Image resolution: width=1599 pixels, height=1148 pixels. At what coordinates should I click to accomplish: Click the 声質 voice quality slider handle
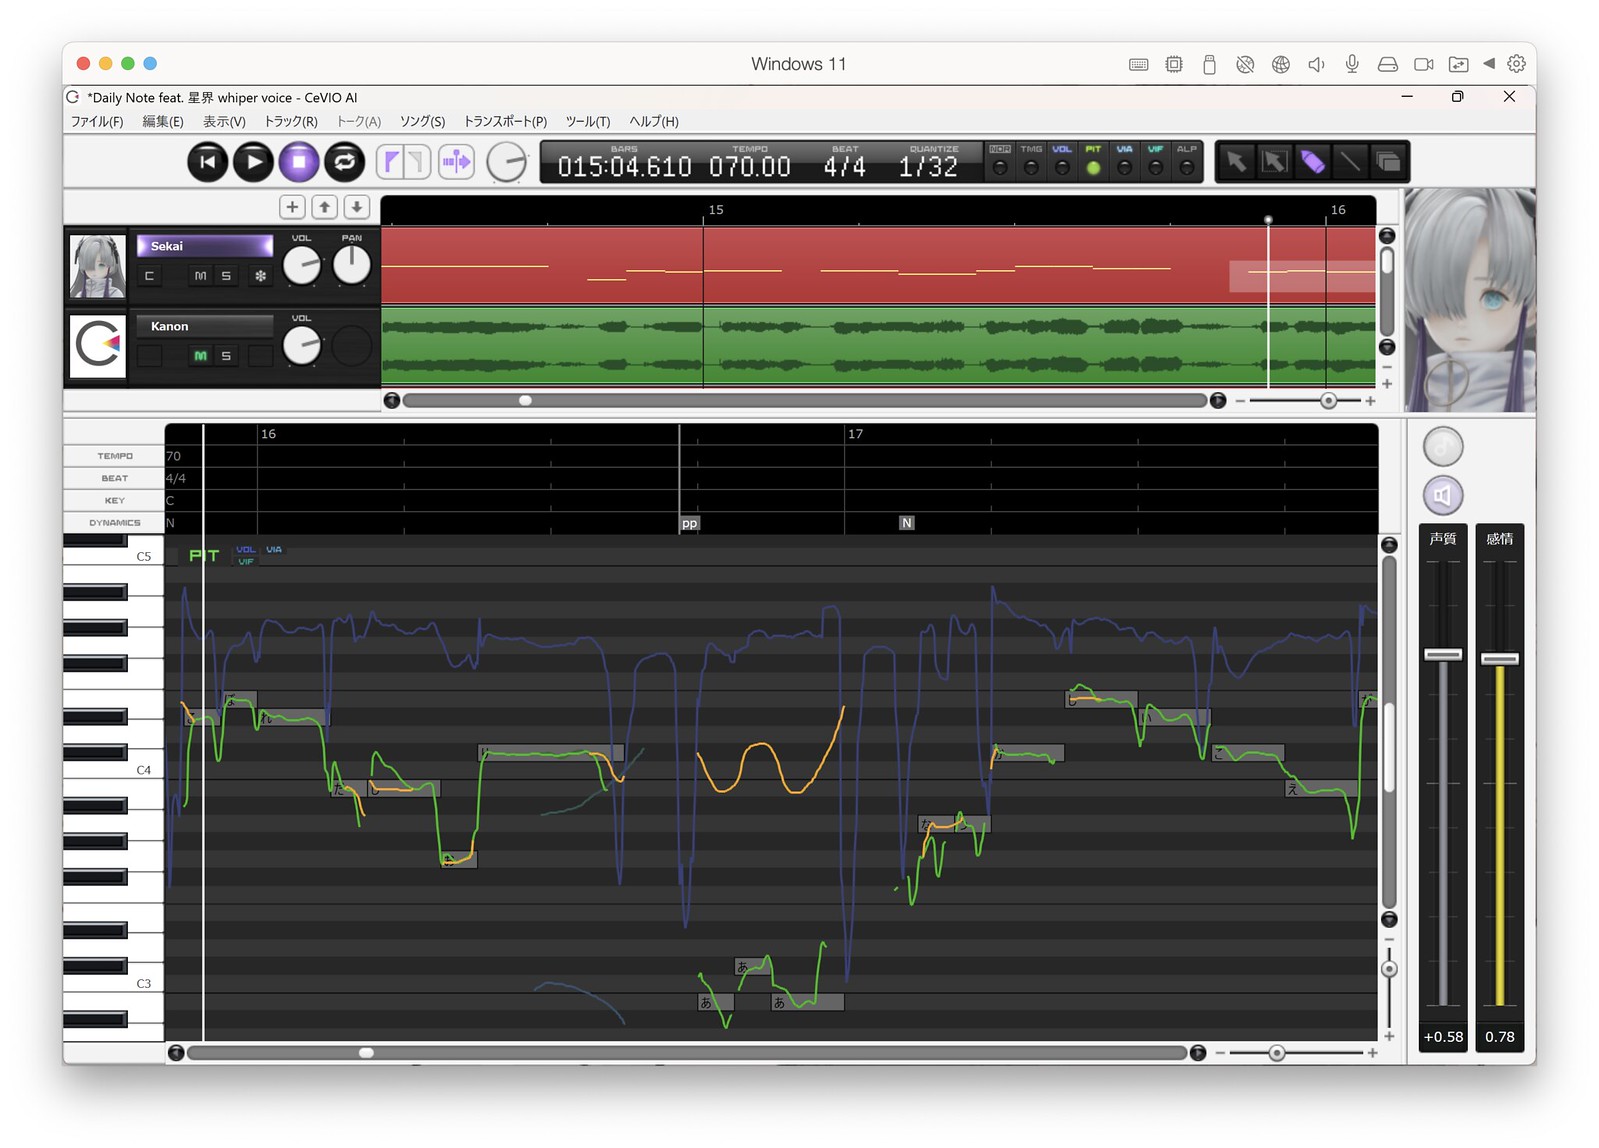[1443, 655]
